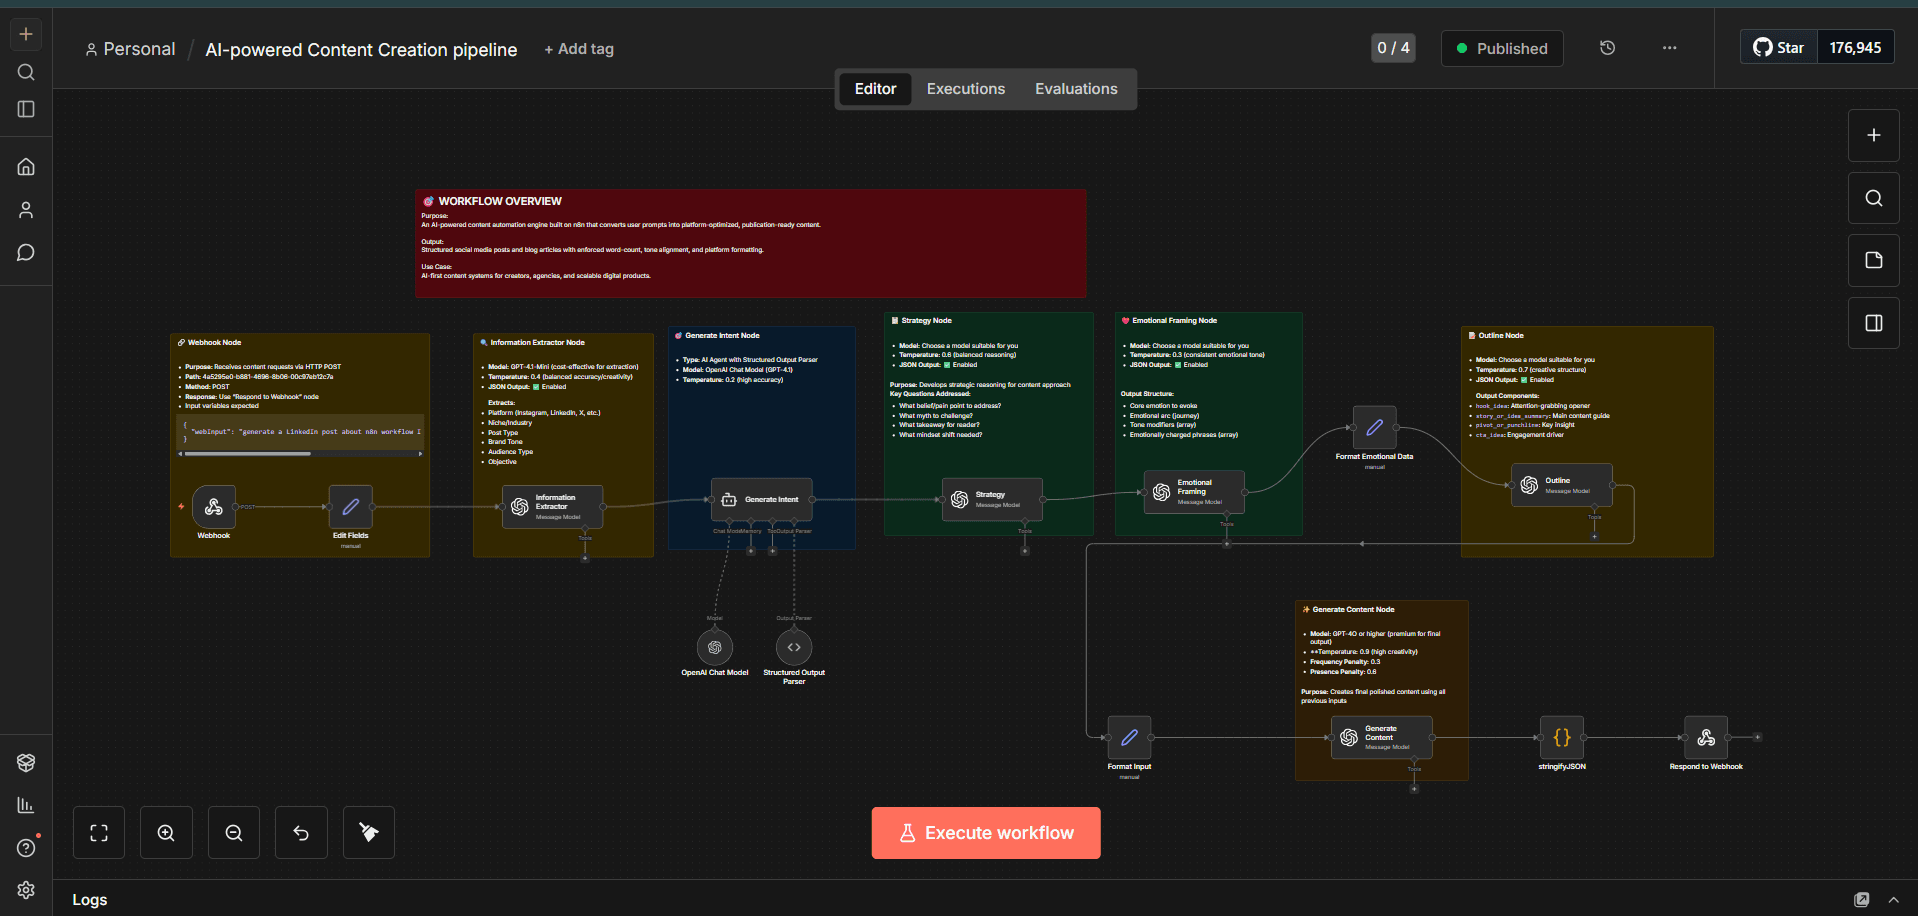Click the Strategy Node sticky note title
Image resolution: width=1918 pixels, height=916 pixels.
click(x=926, y=321)
